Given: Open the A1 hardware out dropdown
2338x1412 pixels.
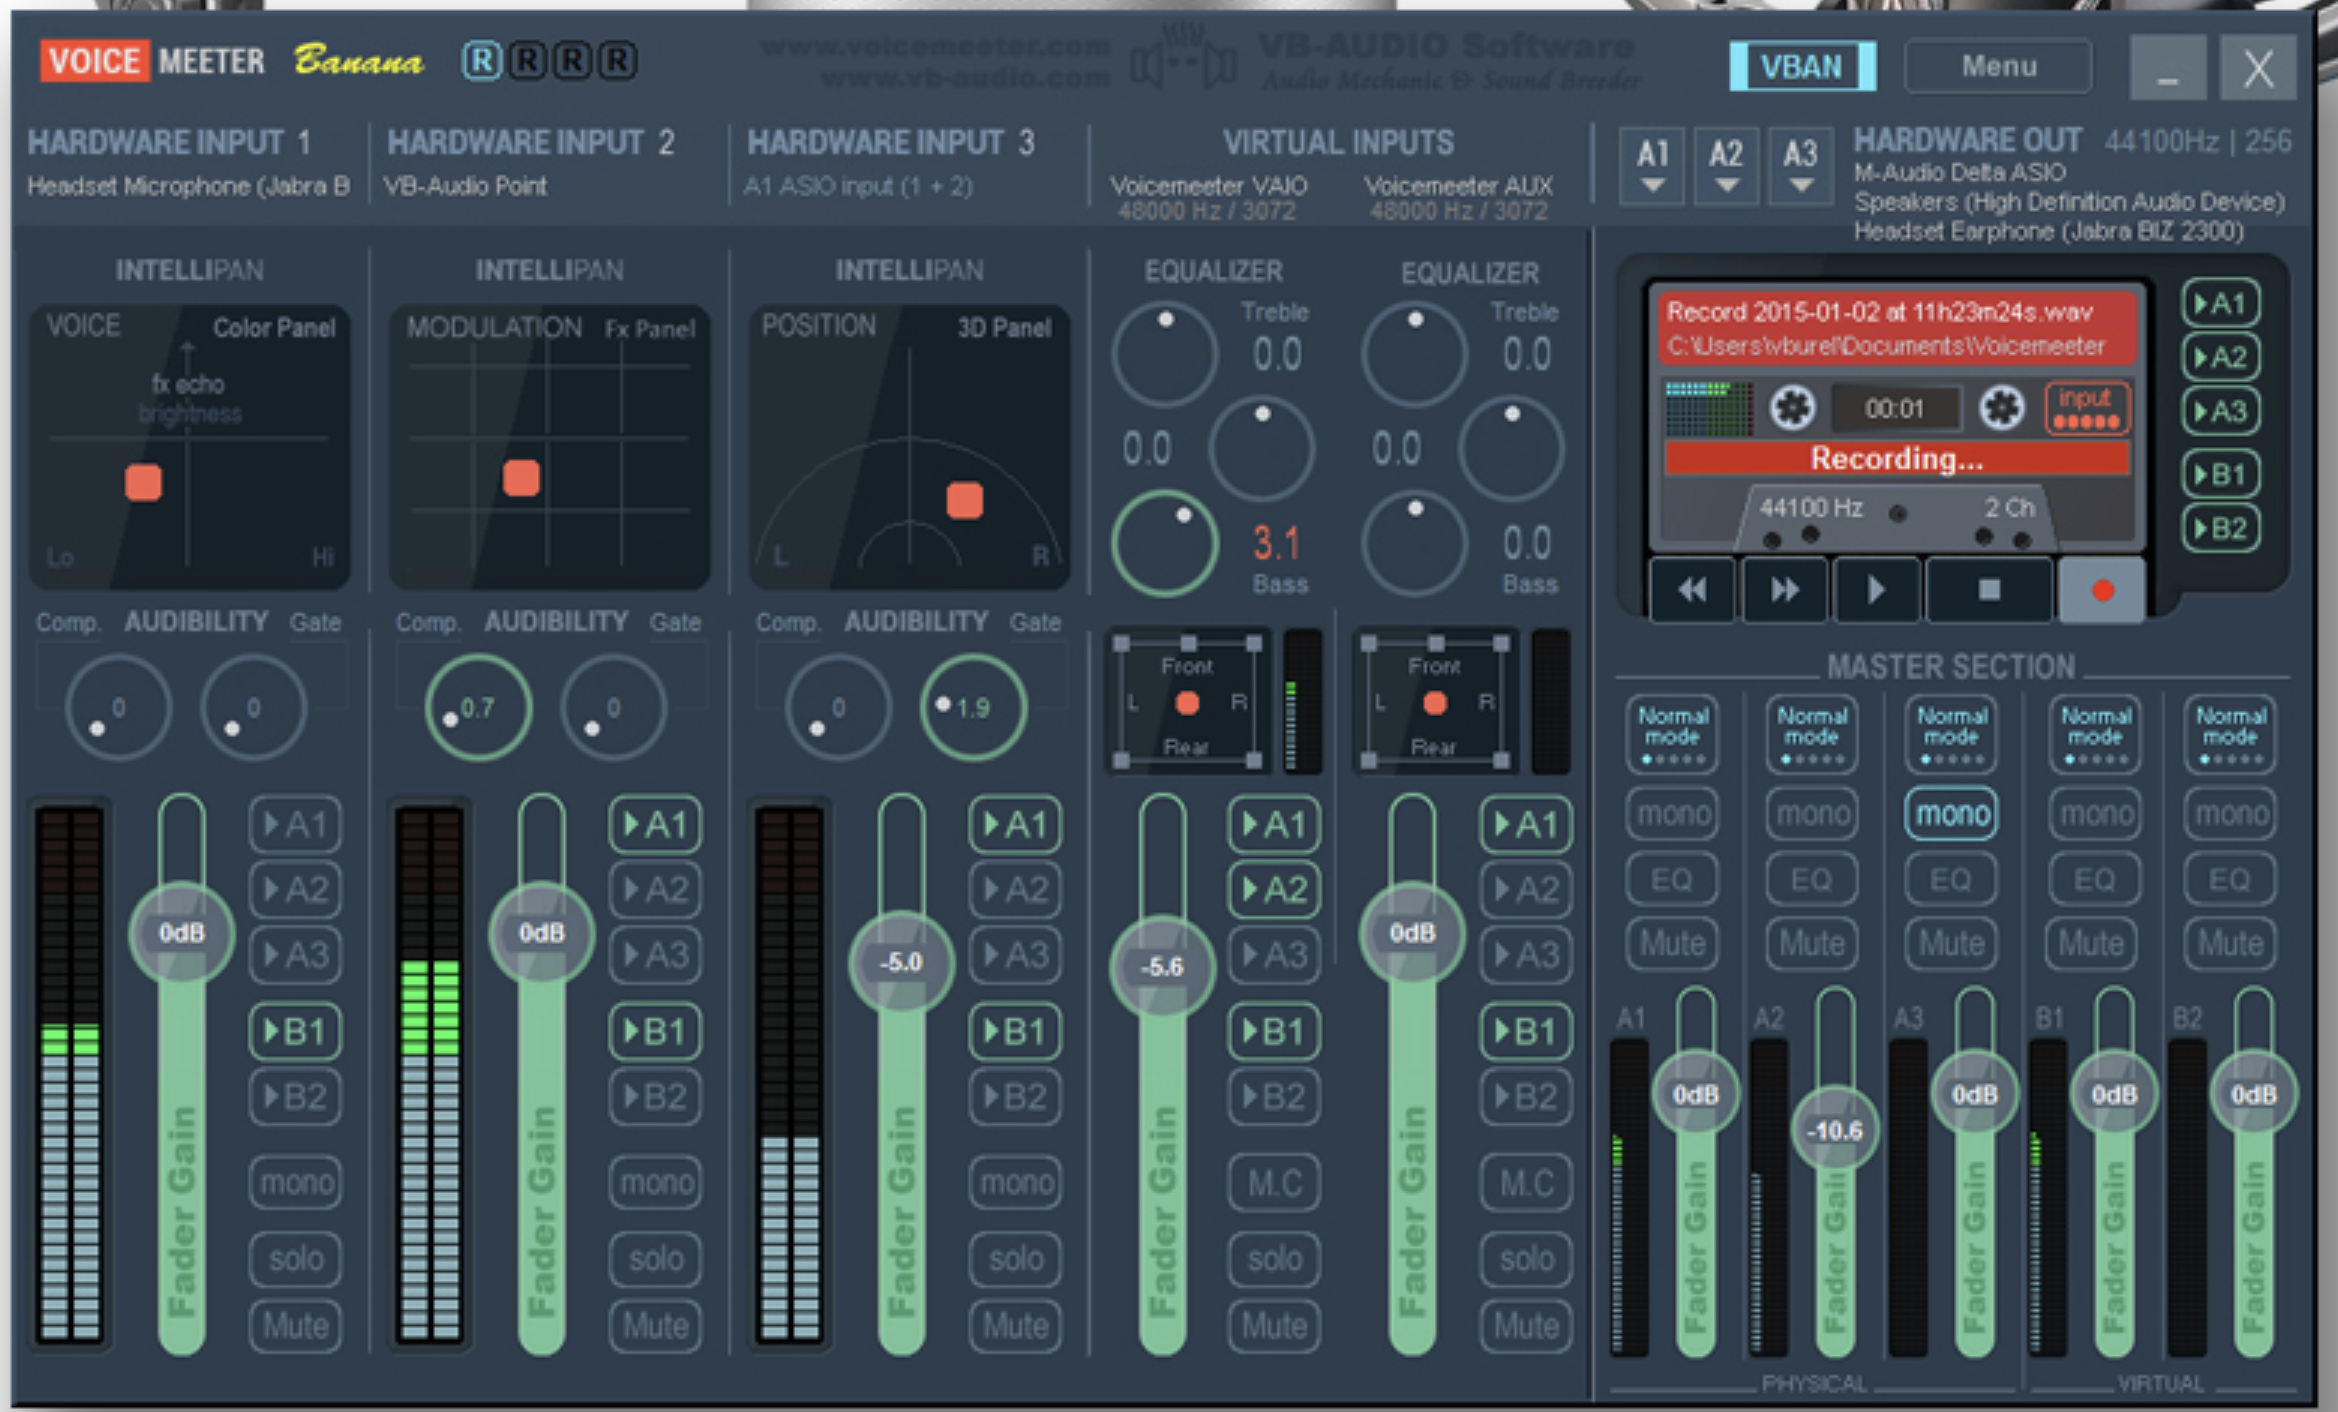Looking at the screenshot, I should click(x=1652, y=166).
